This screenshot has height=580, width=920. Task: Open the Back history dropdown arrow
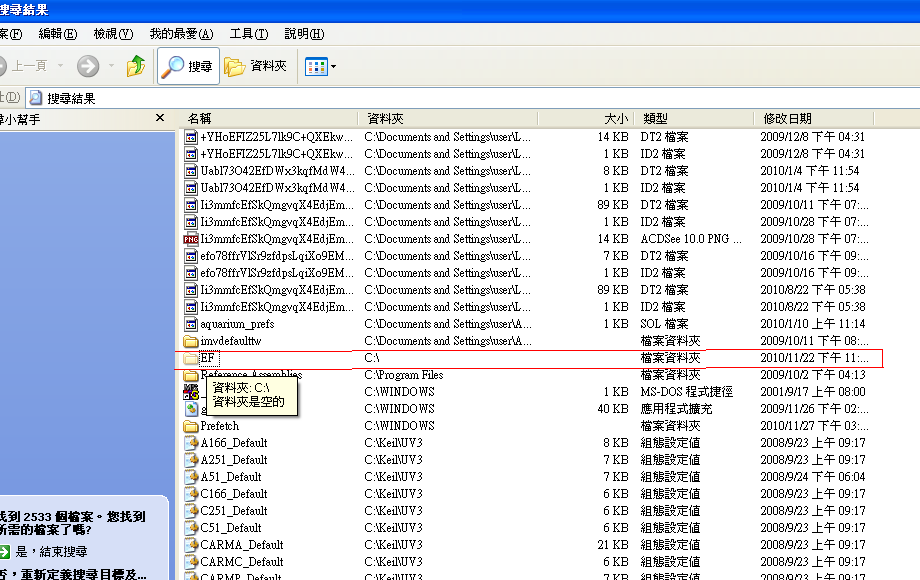pyautogui.click(x=60, y=66)
